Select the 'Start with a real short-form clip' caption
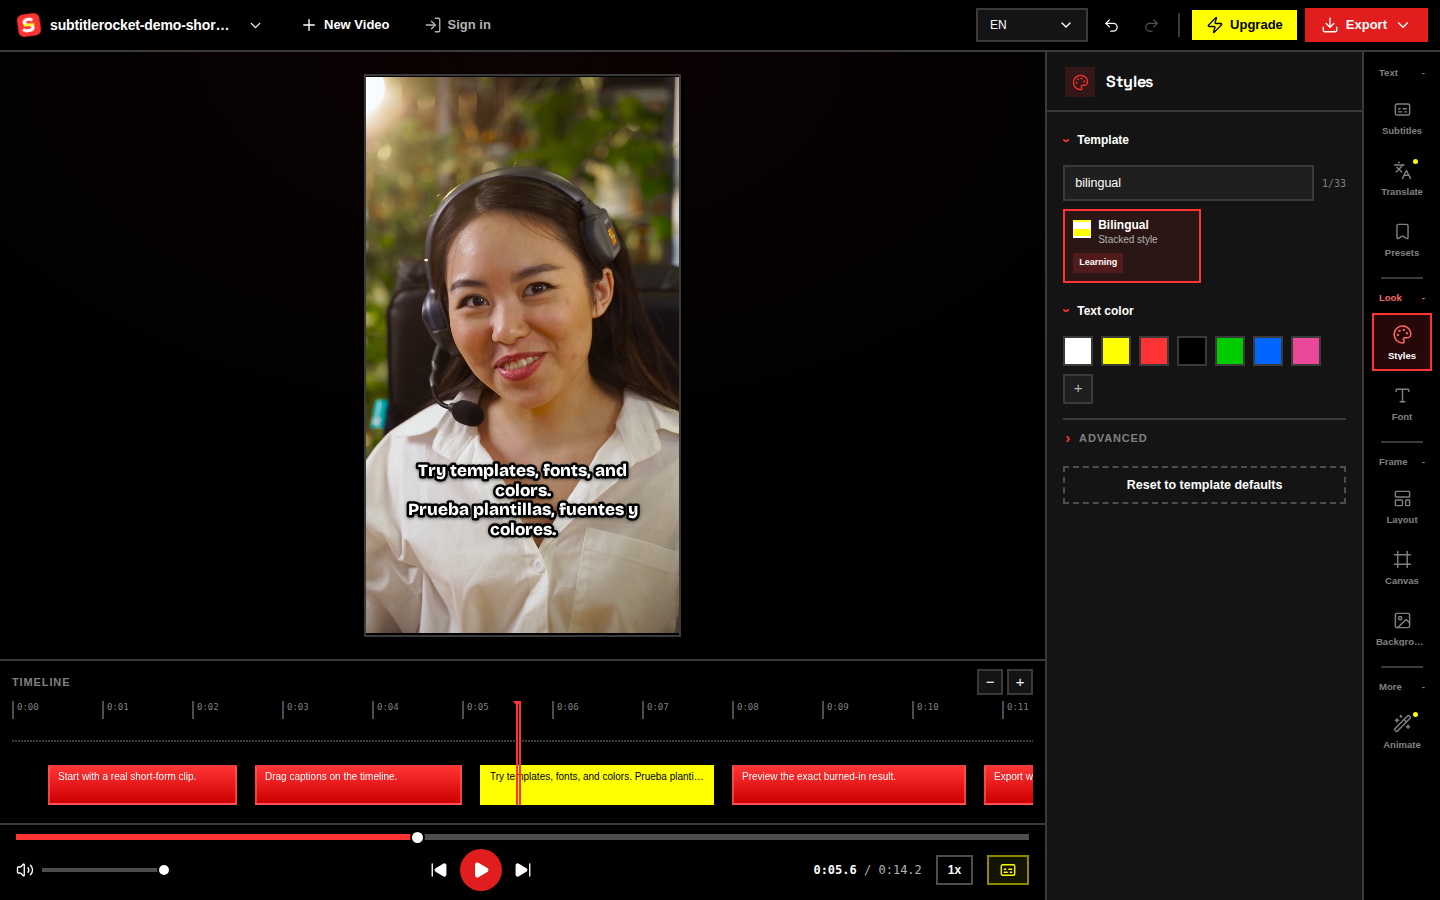The height and width of the screenshot is (900, 1440). (x=142, y=785)
